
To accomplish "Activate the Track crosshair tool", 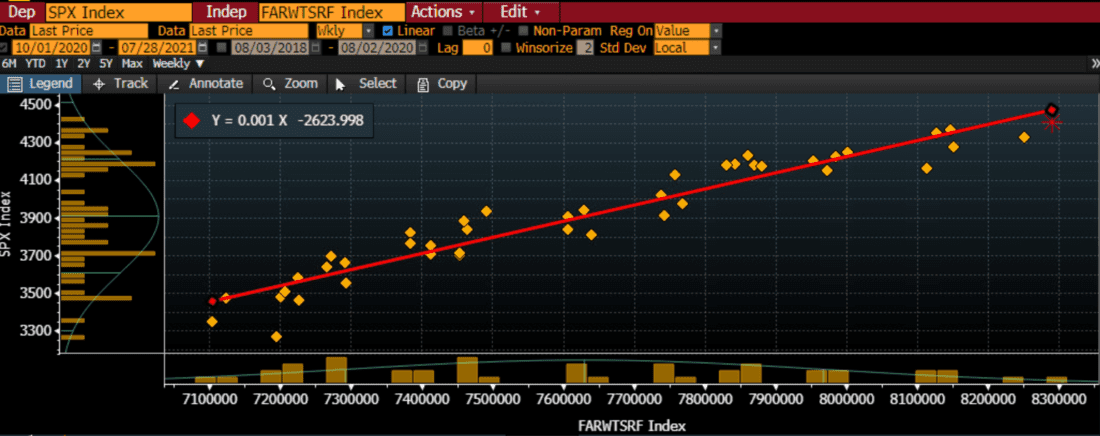I will (x=121, y=84).
